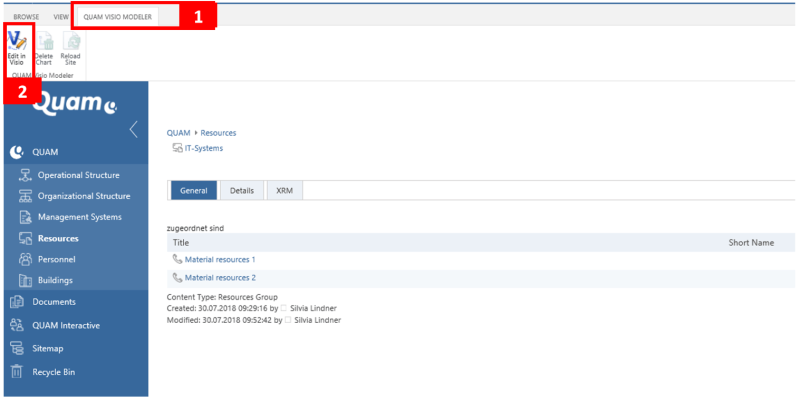Screen dimensions: 800x403
Task: Open Sitemap in the sidebar
Action: (47, 348)
